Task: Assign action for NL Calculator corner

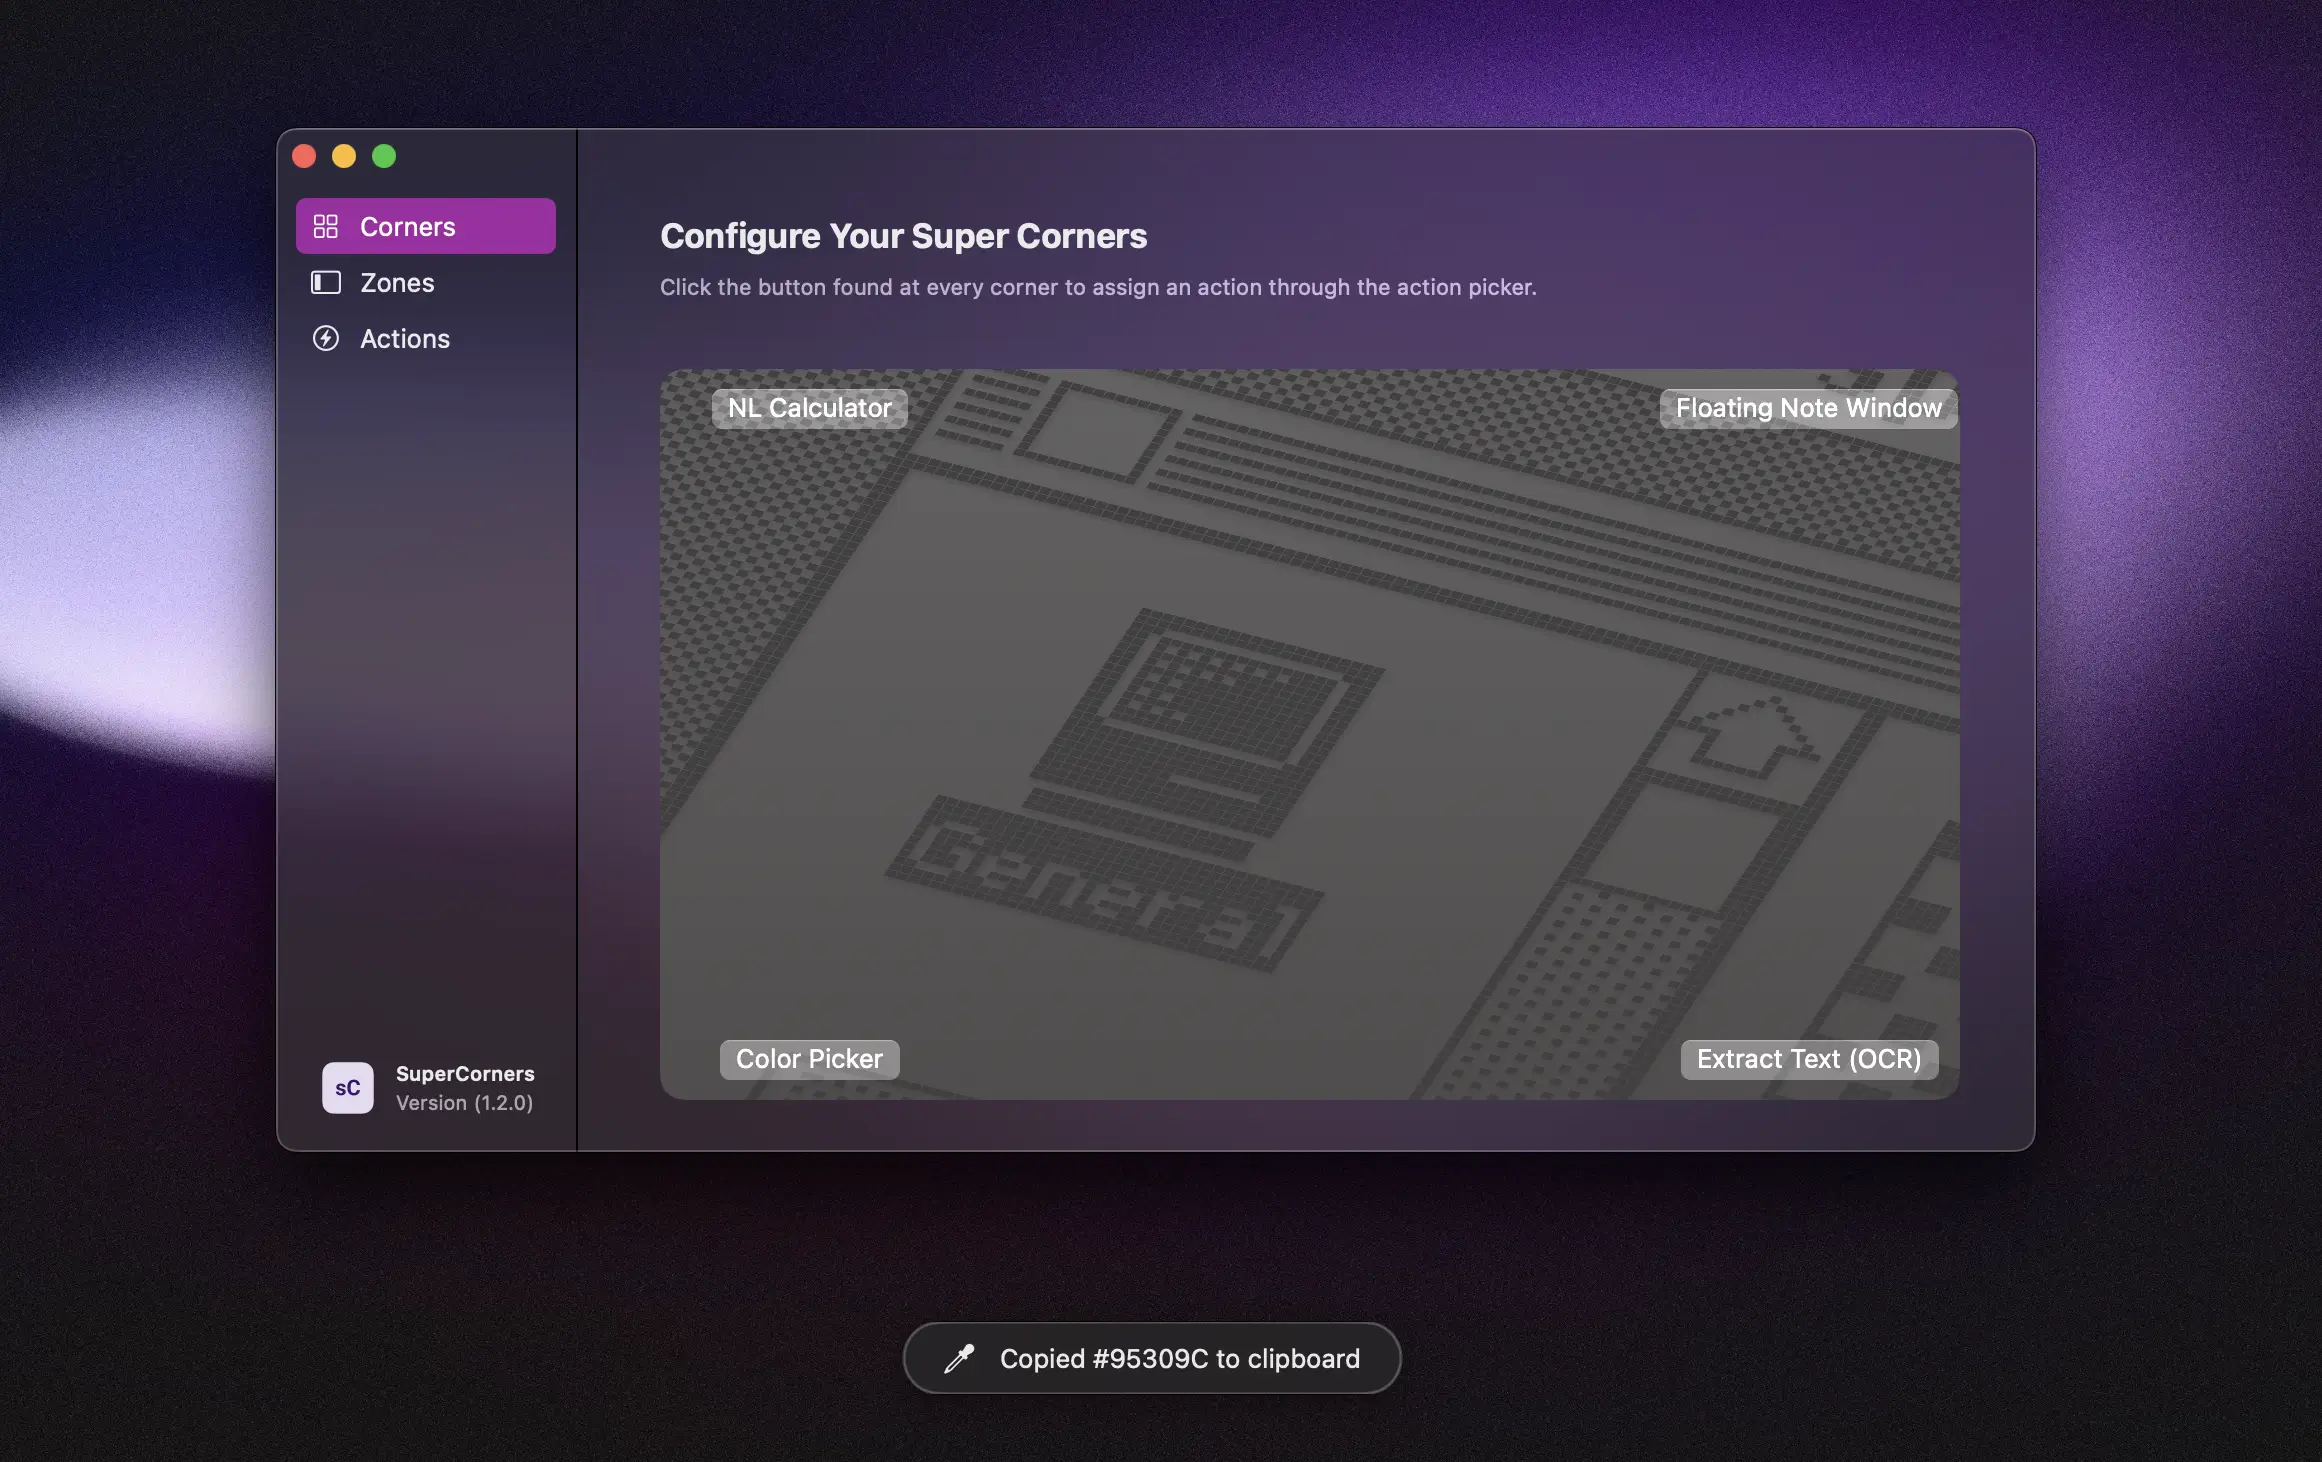Action: 809,408
